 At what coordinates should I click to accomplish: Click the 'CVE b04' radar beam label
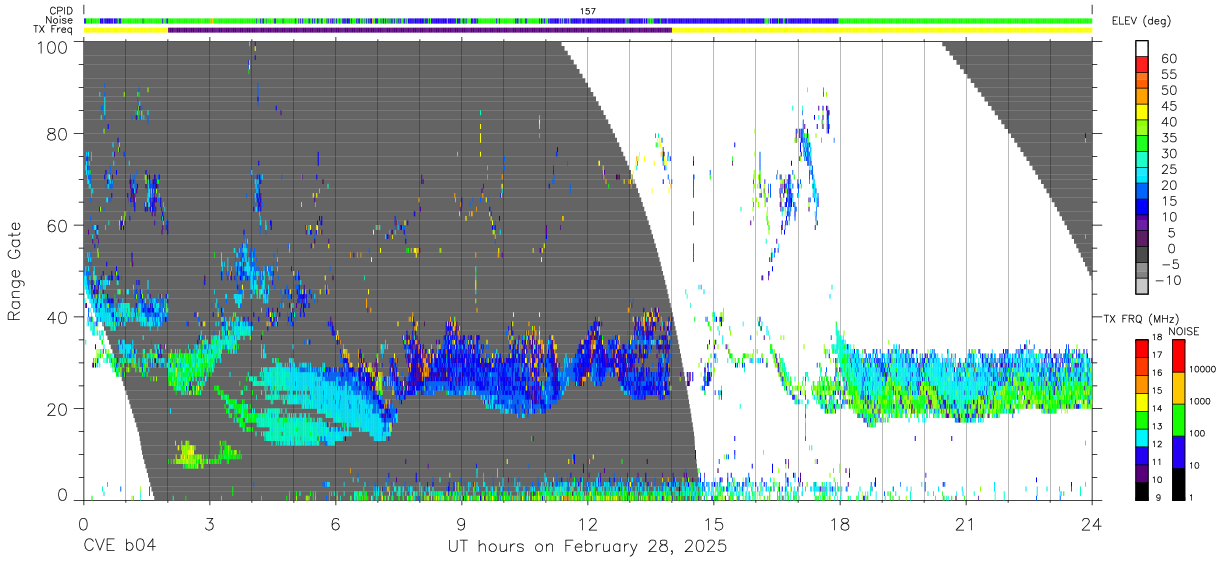point(120,547)
